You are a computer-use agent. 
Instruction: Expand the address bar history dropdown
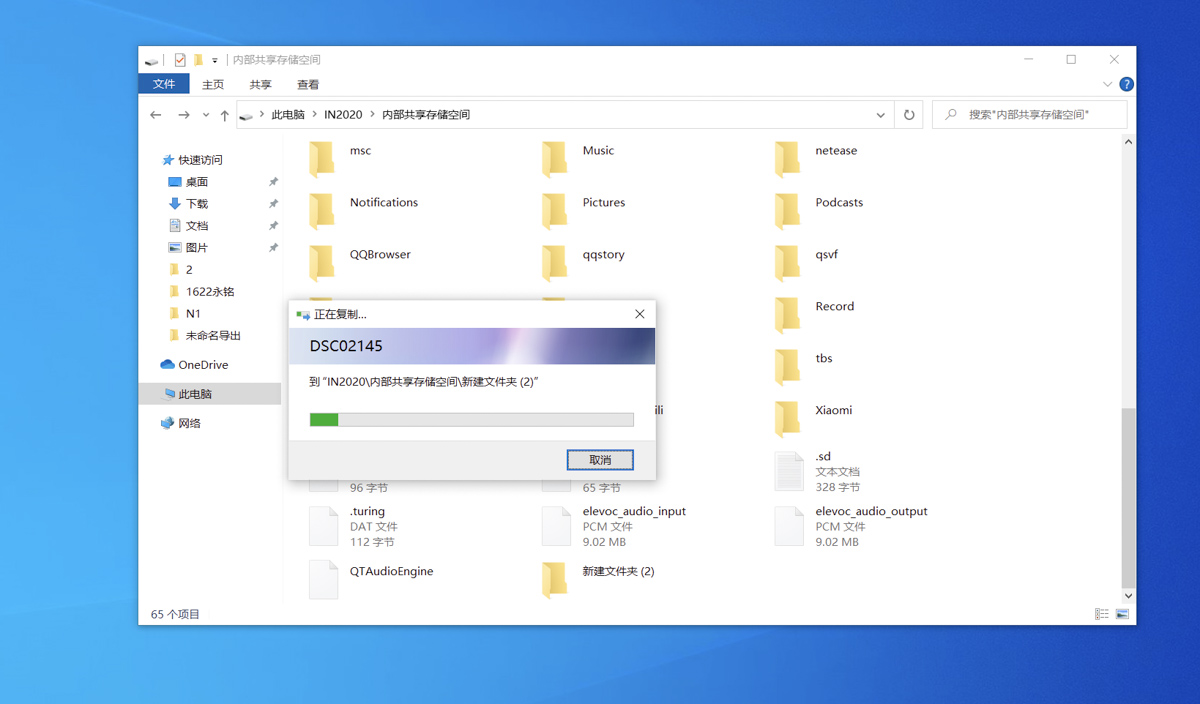[x=880, y=115]
